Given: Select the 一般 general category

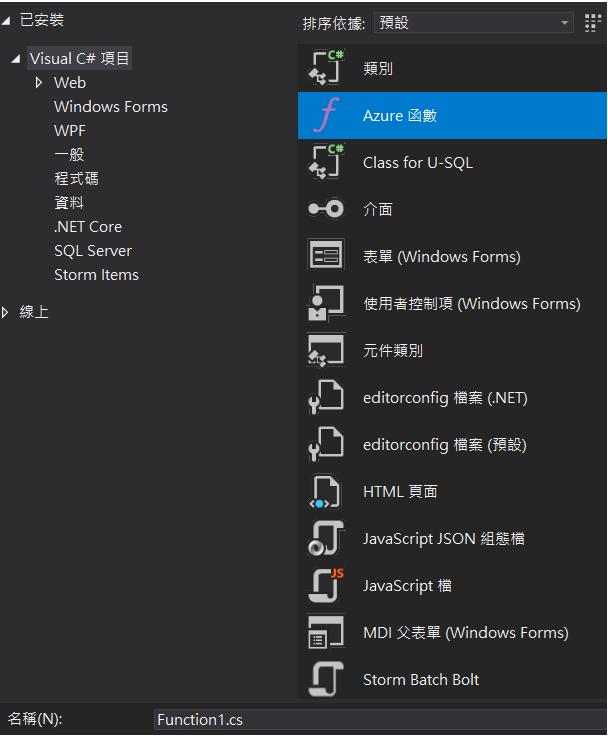Looking at the screenshot, I should [69, 154].
